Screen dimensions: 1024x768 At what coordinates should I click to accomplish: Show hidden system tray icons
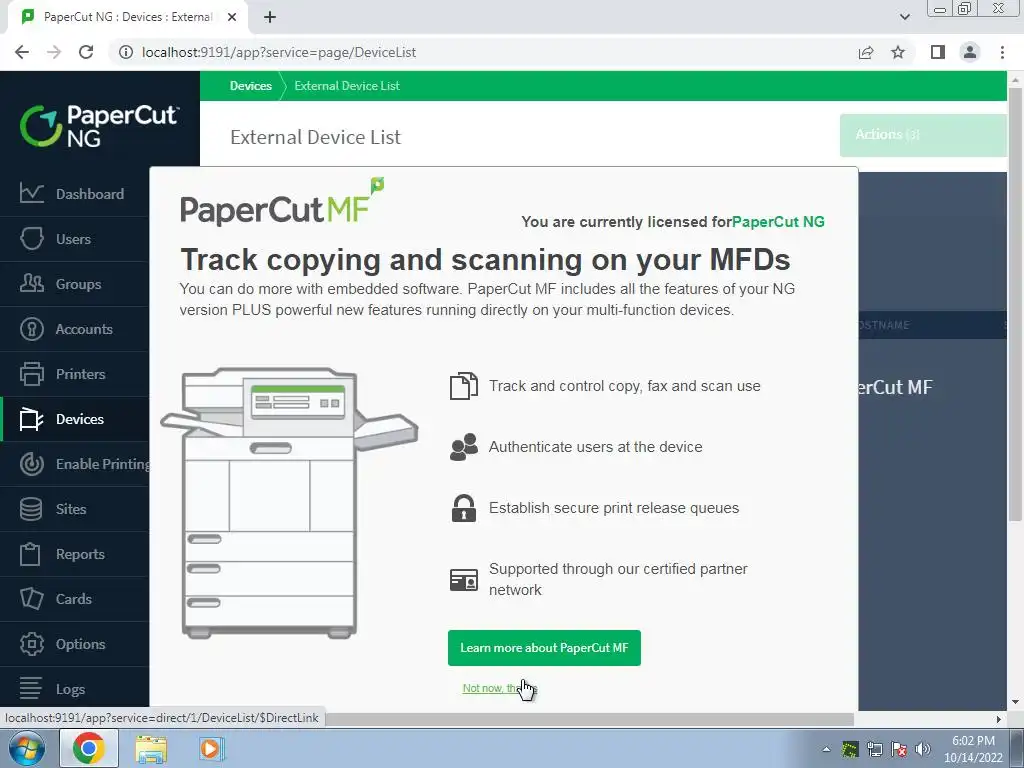[826, 749]
